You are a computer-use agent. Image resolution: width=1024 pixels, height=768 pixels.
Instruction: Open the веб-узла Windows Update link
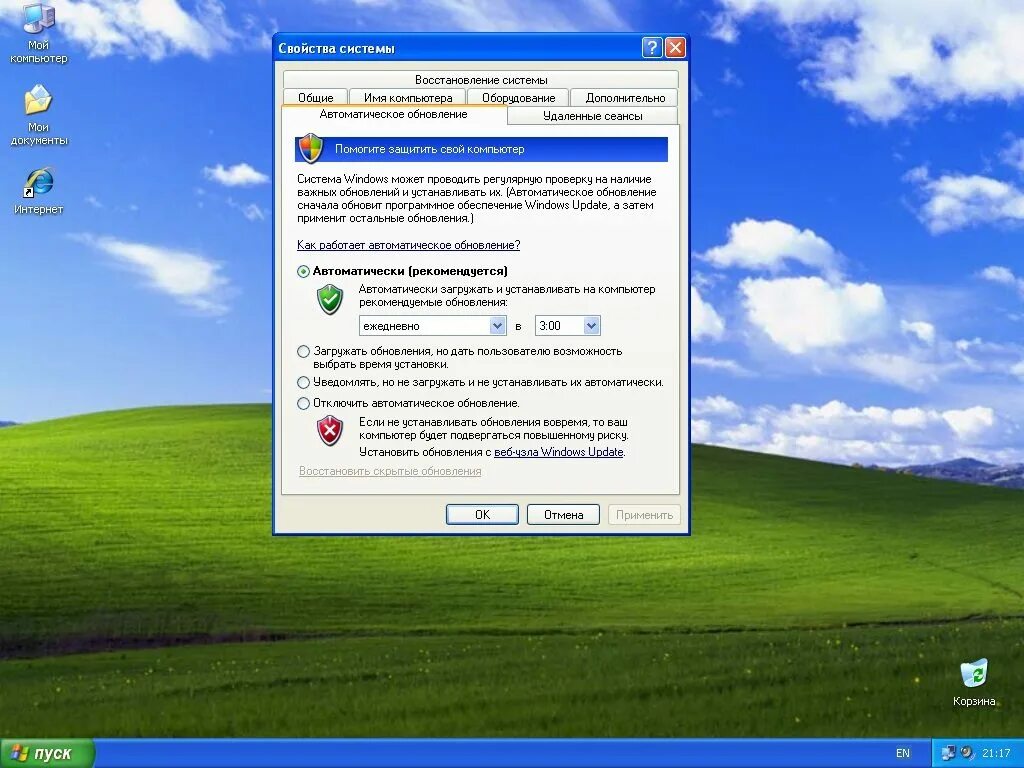558,452
